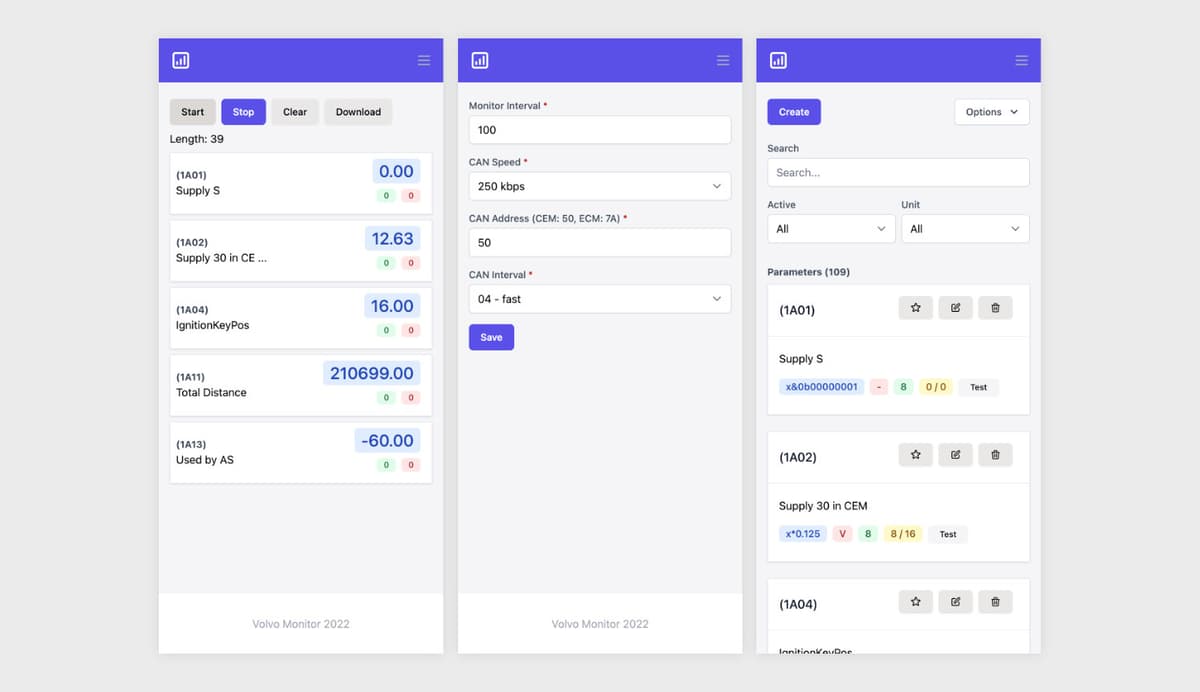Open hamburger menu in the parameters panel
The image size is (1200, 692).
pyautogui.click(x=1021, y=61)
